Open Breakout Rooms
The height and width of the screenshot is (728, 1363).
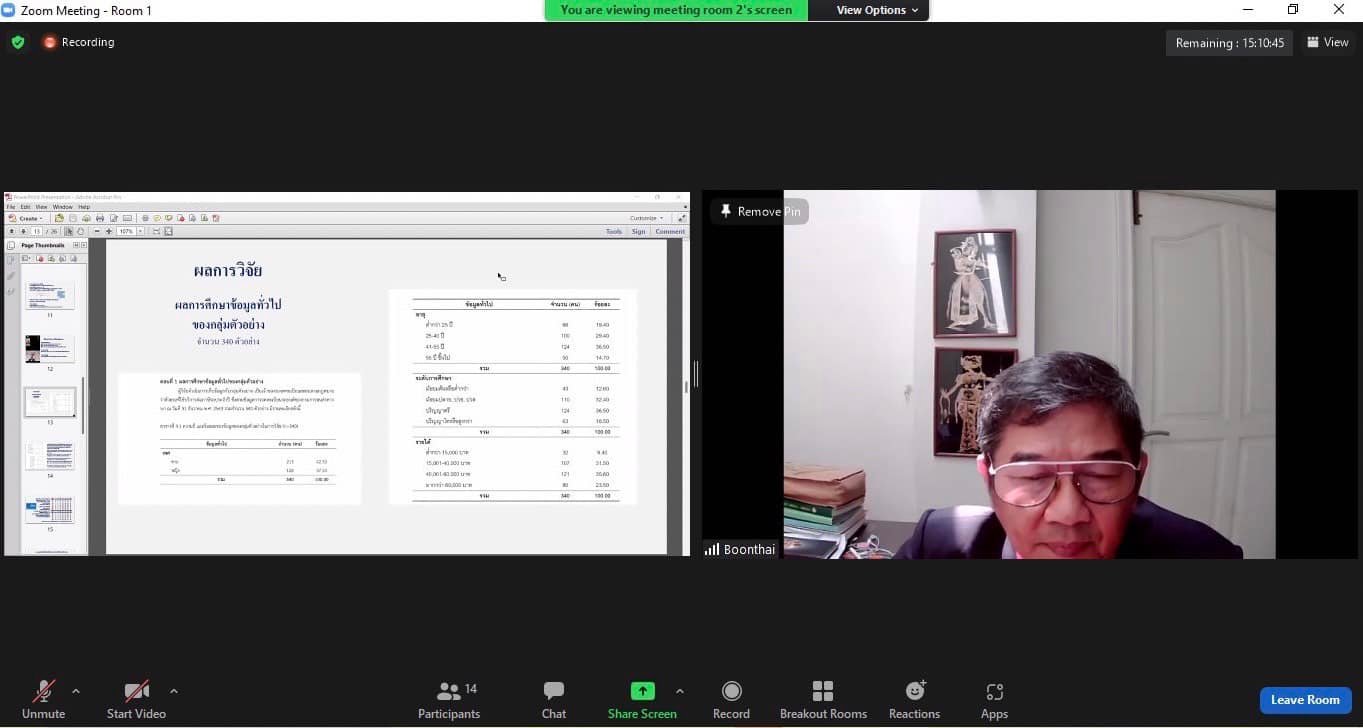point(823,691)
